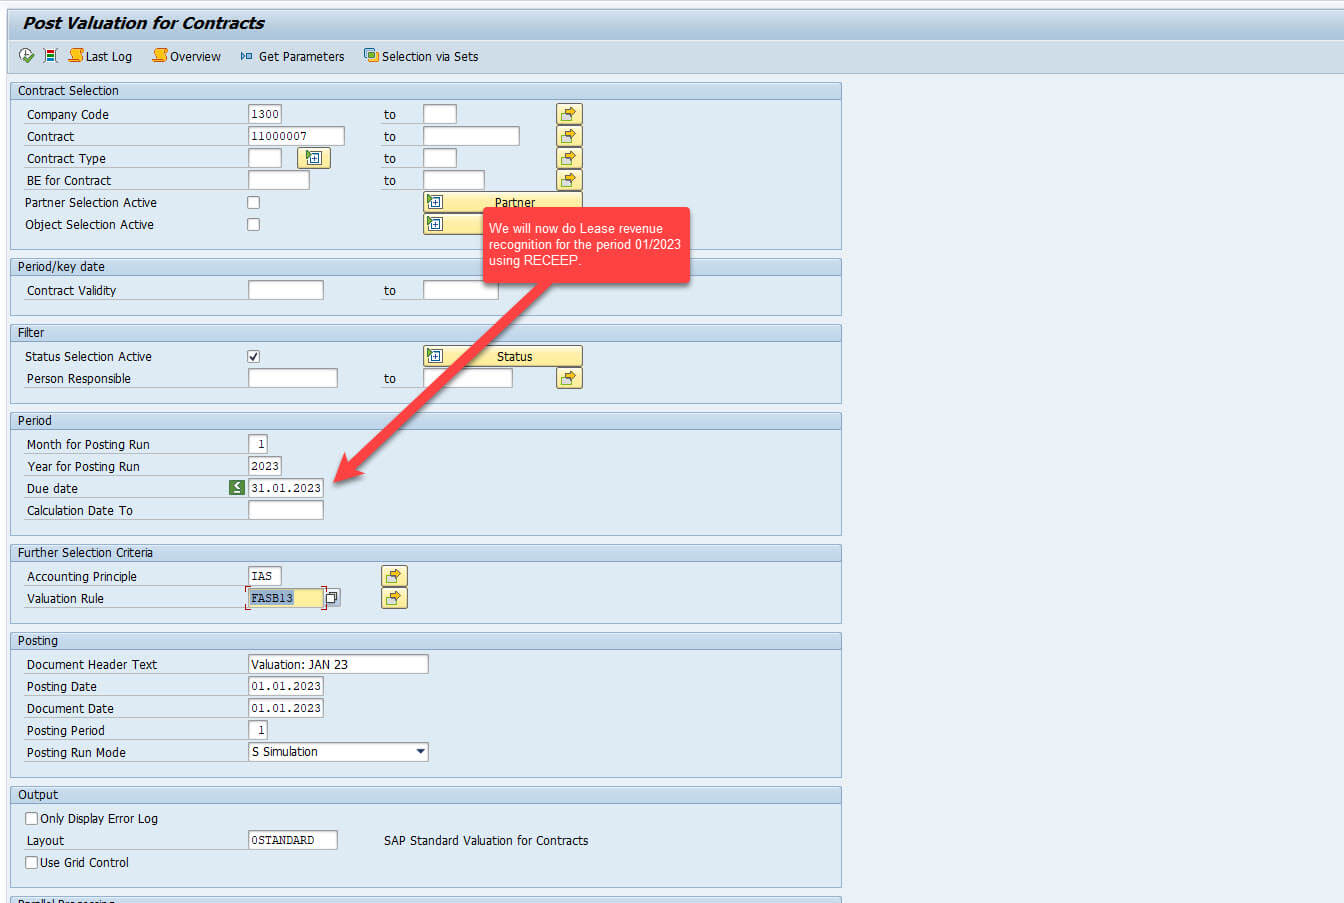Click Selection via Sets
Image resolution: width=1344 pixels, height=903 pixels.
[421, 56]
